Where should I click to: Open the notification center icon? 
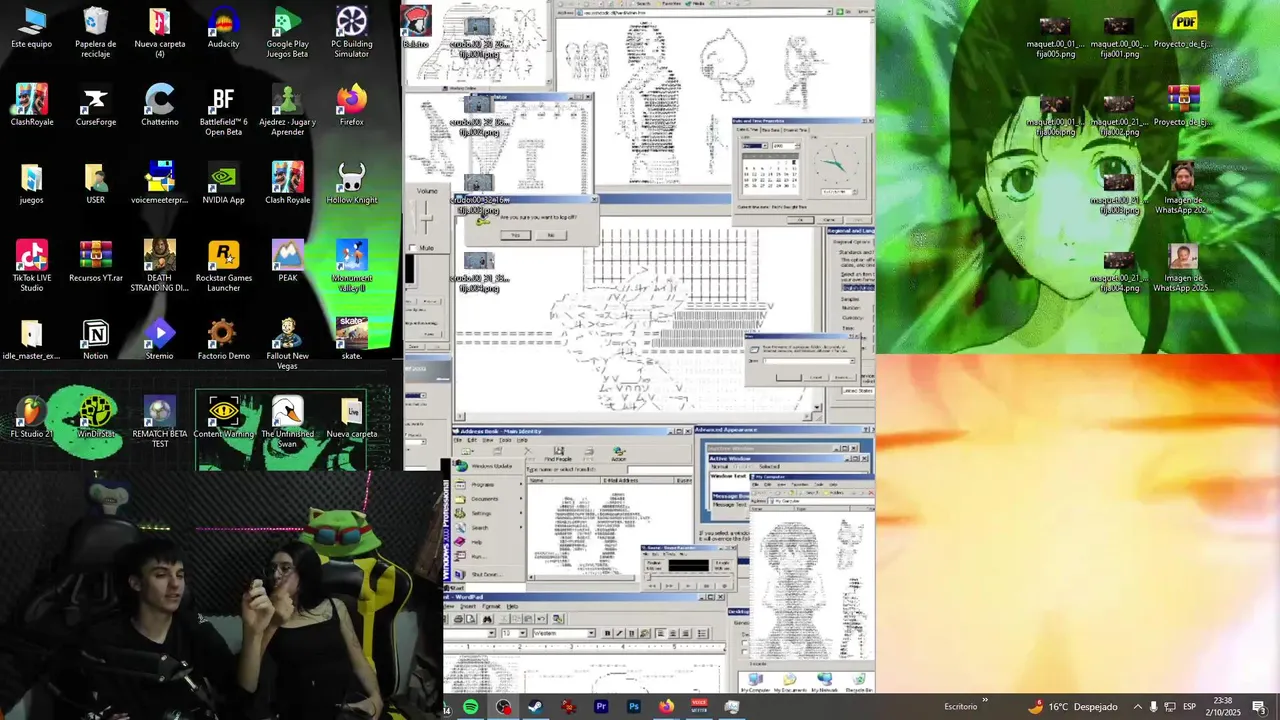pos(1259,707)
